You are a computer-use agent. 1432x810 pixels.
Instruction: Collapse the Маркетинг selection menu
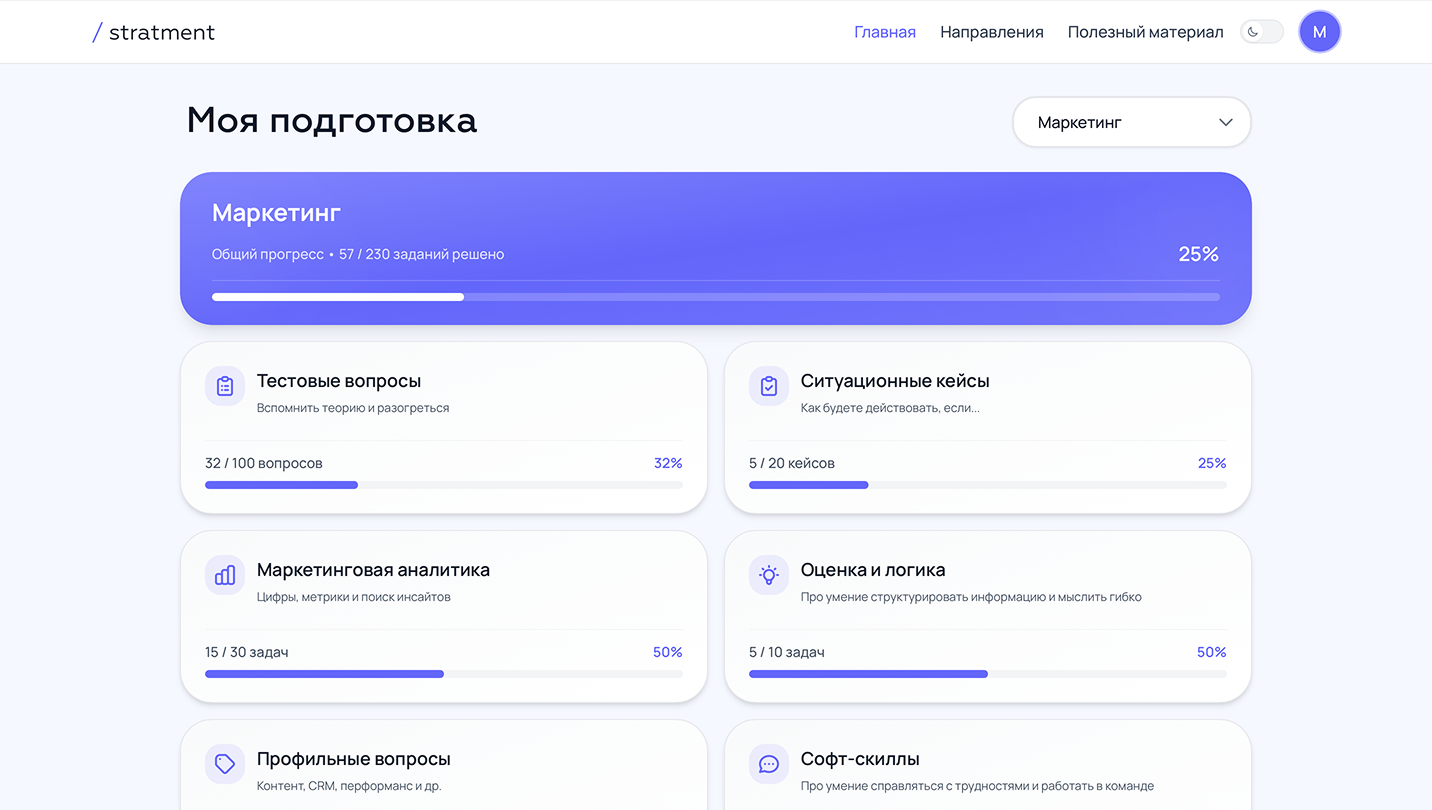(x=1131, y=121)
